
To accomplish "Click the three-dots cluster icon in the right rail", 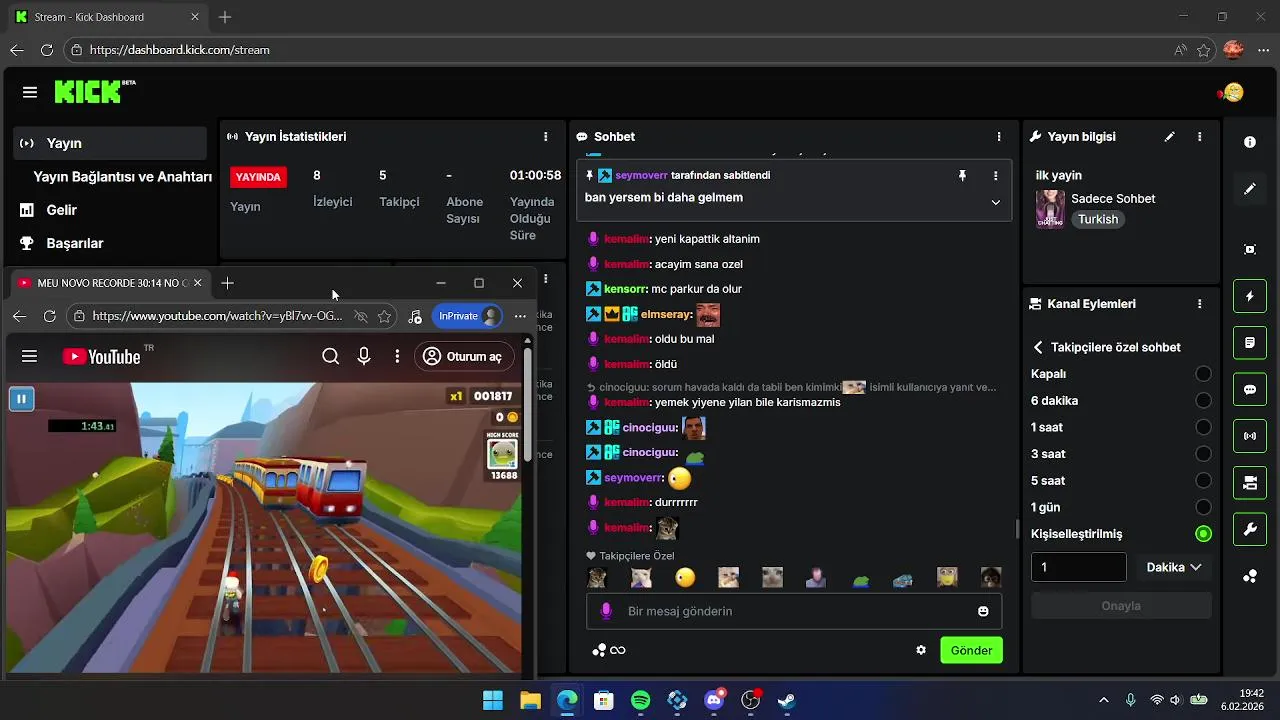I will point(1250,576).
